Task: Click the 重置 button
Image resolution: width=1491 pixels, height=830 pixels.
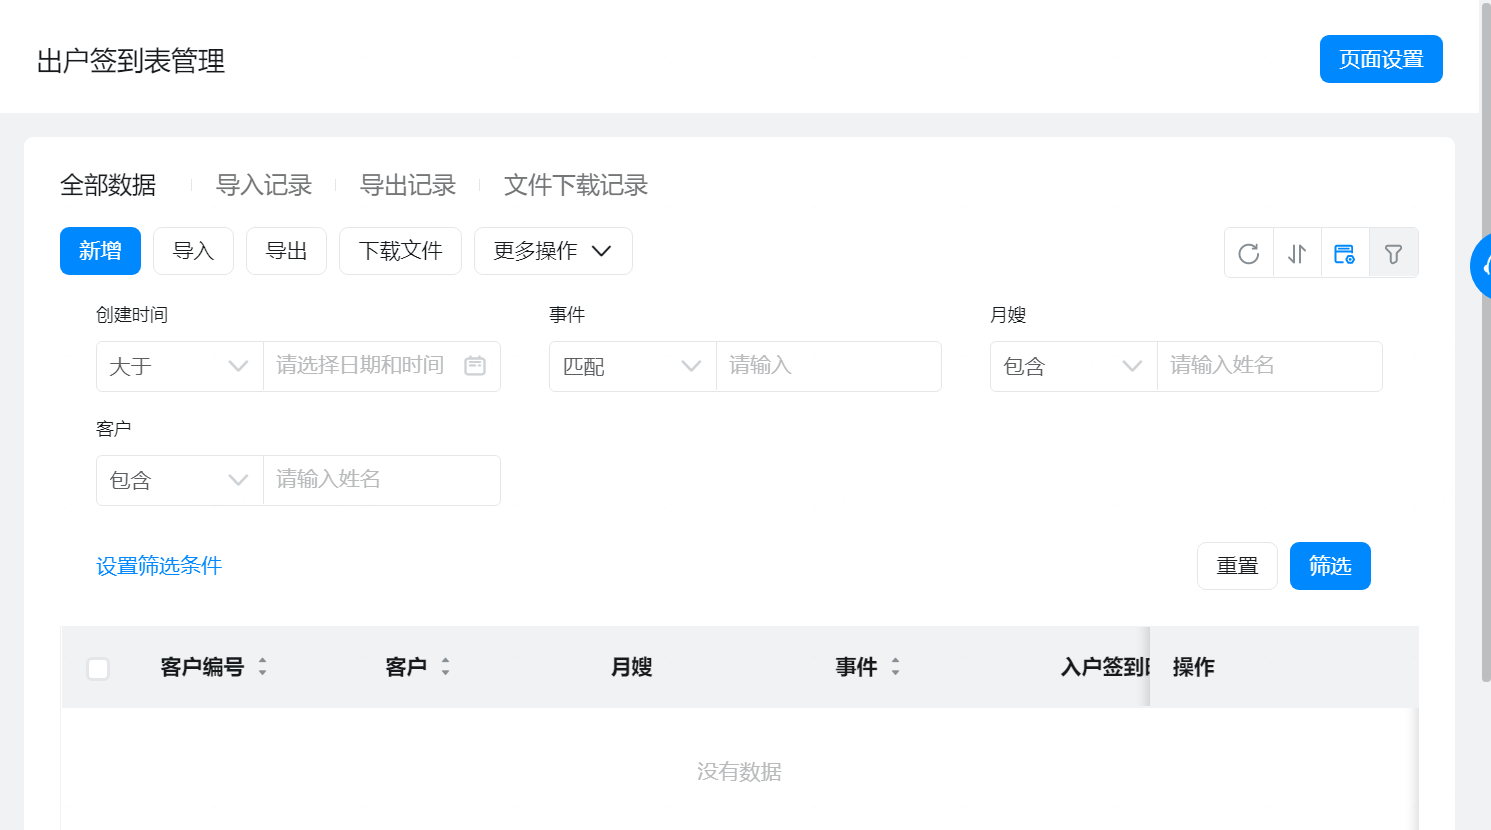Action: (x=1237, y=566)
